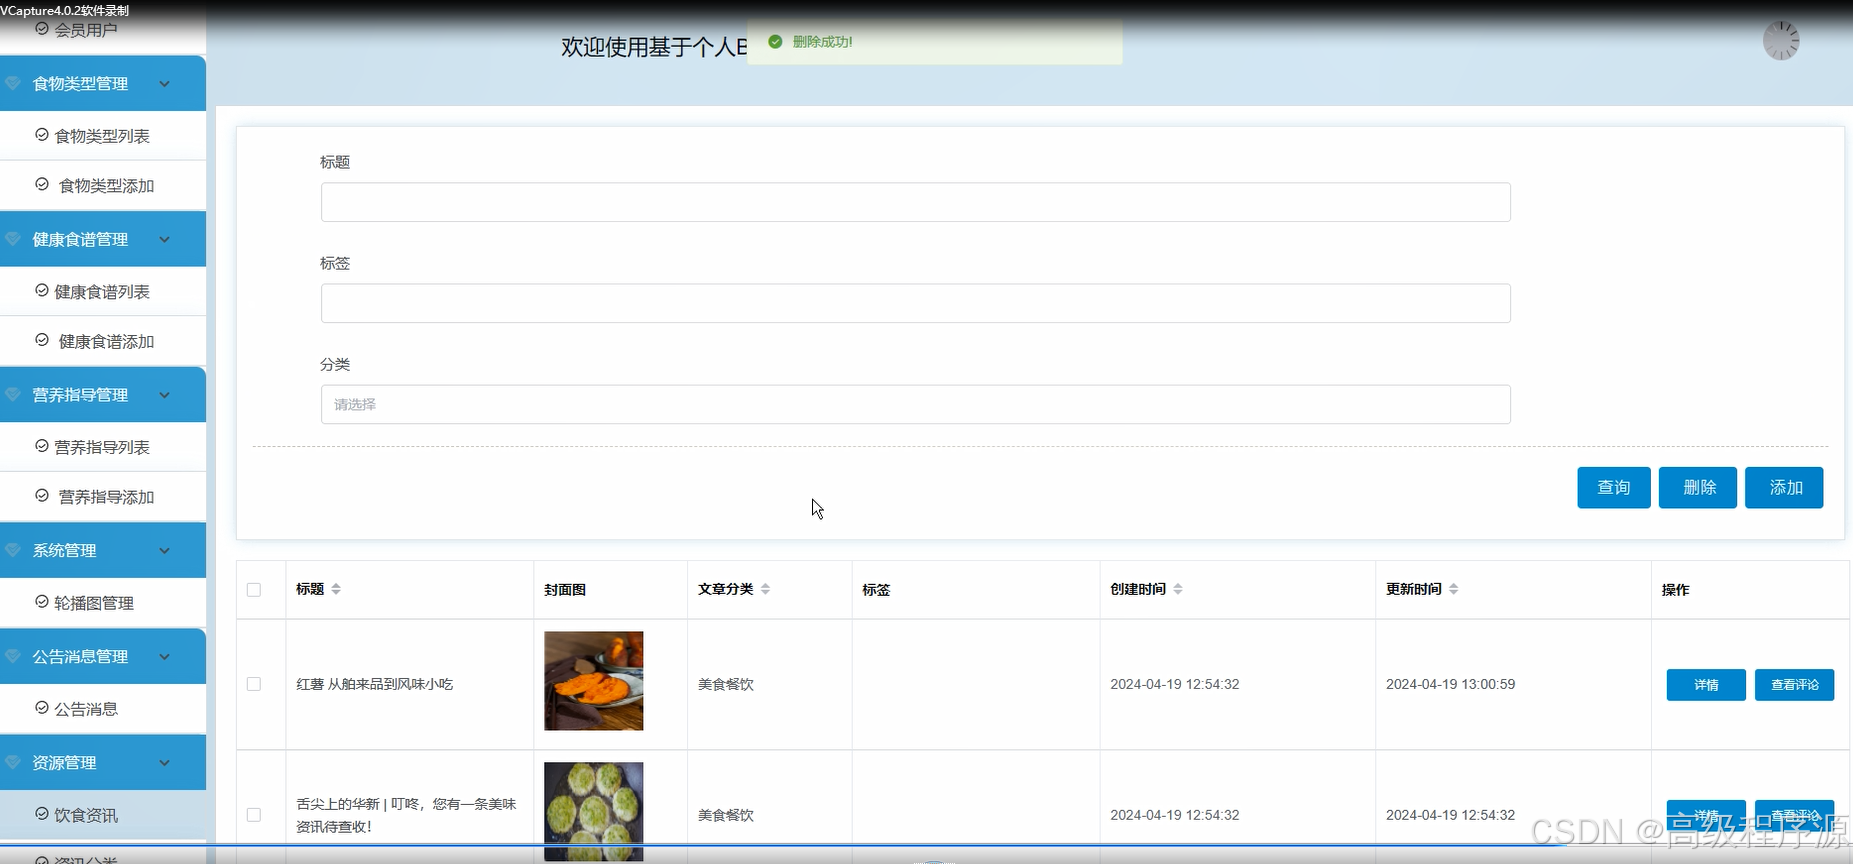
Task: Click 美食餐饮 in the 红薯 row
Action: [x=726, y=684]
